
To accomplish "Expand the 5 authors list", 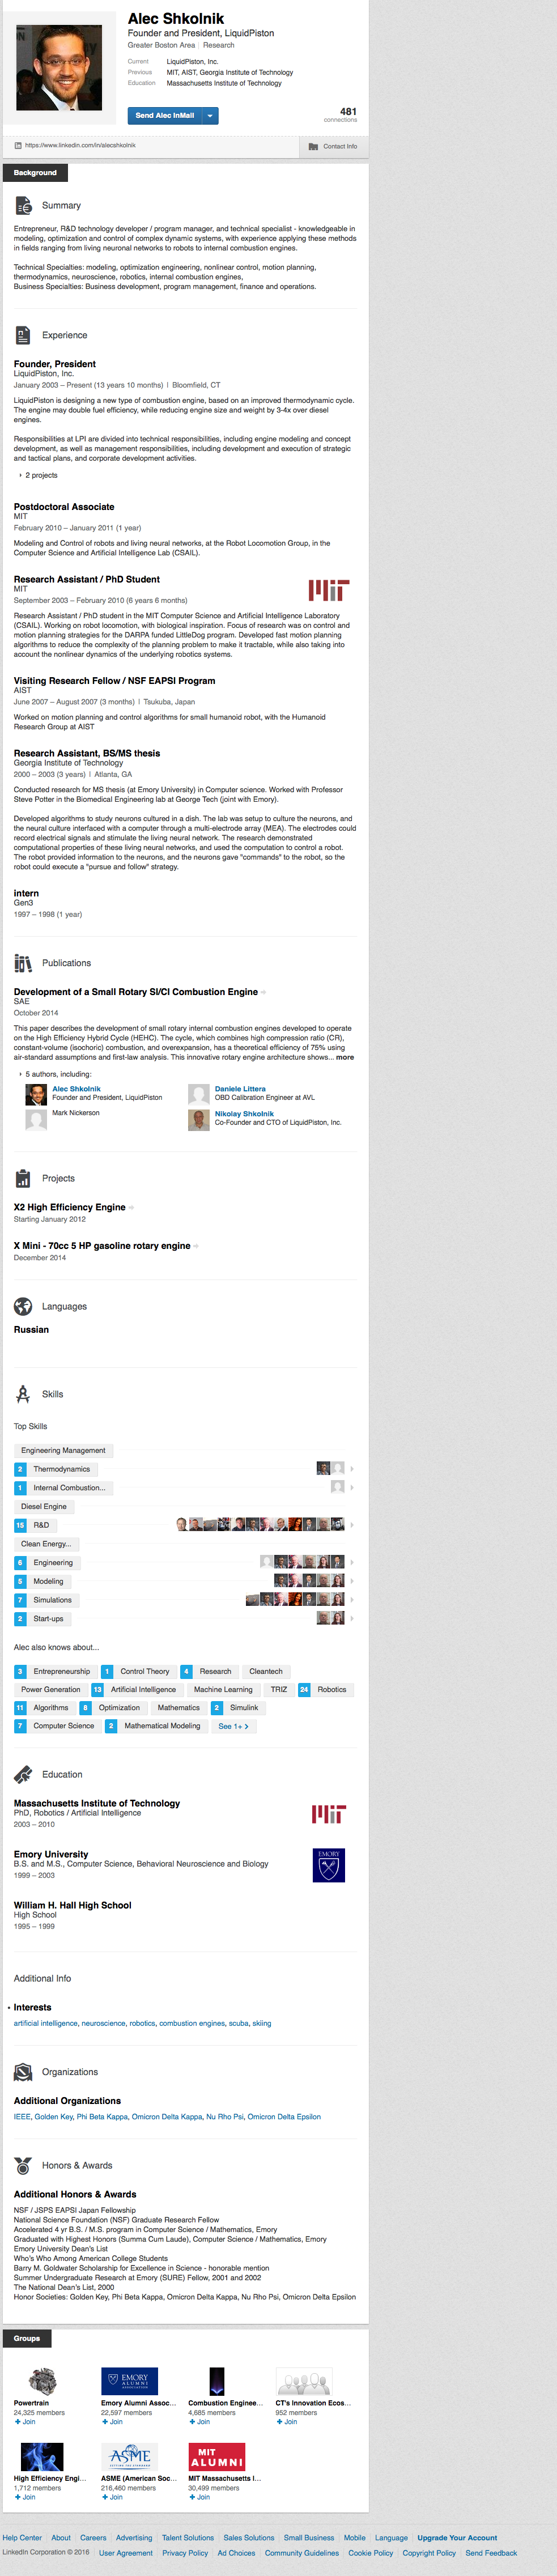I will [21, 1074].
